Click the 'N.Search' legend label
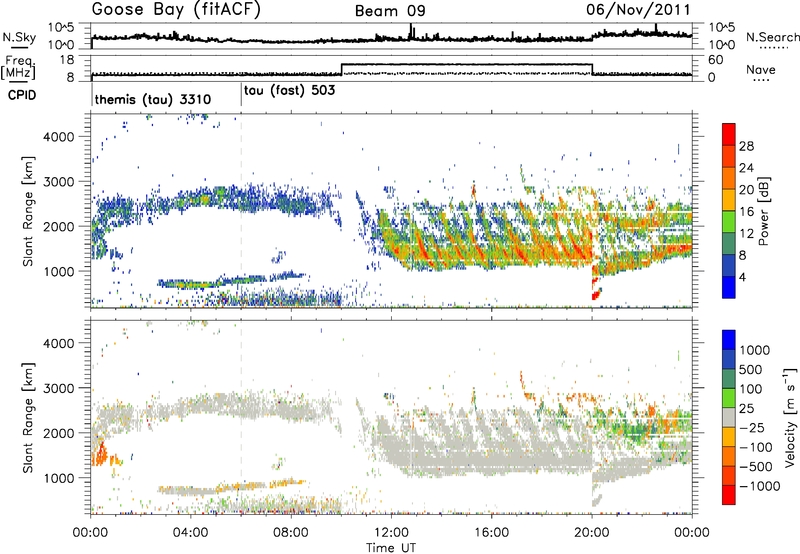Viewport: 800px width, 554px height. coord(772,37)
